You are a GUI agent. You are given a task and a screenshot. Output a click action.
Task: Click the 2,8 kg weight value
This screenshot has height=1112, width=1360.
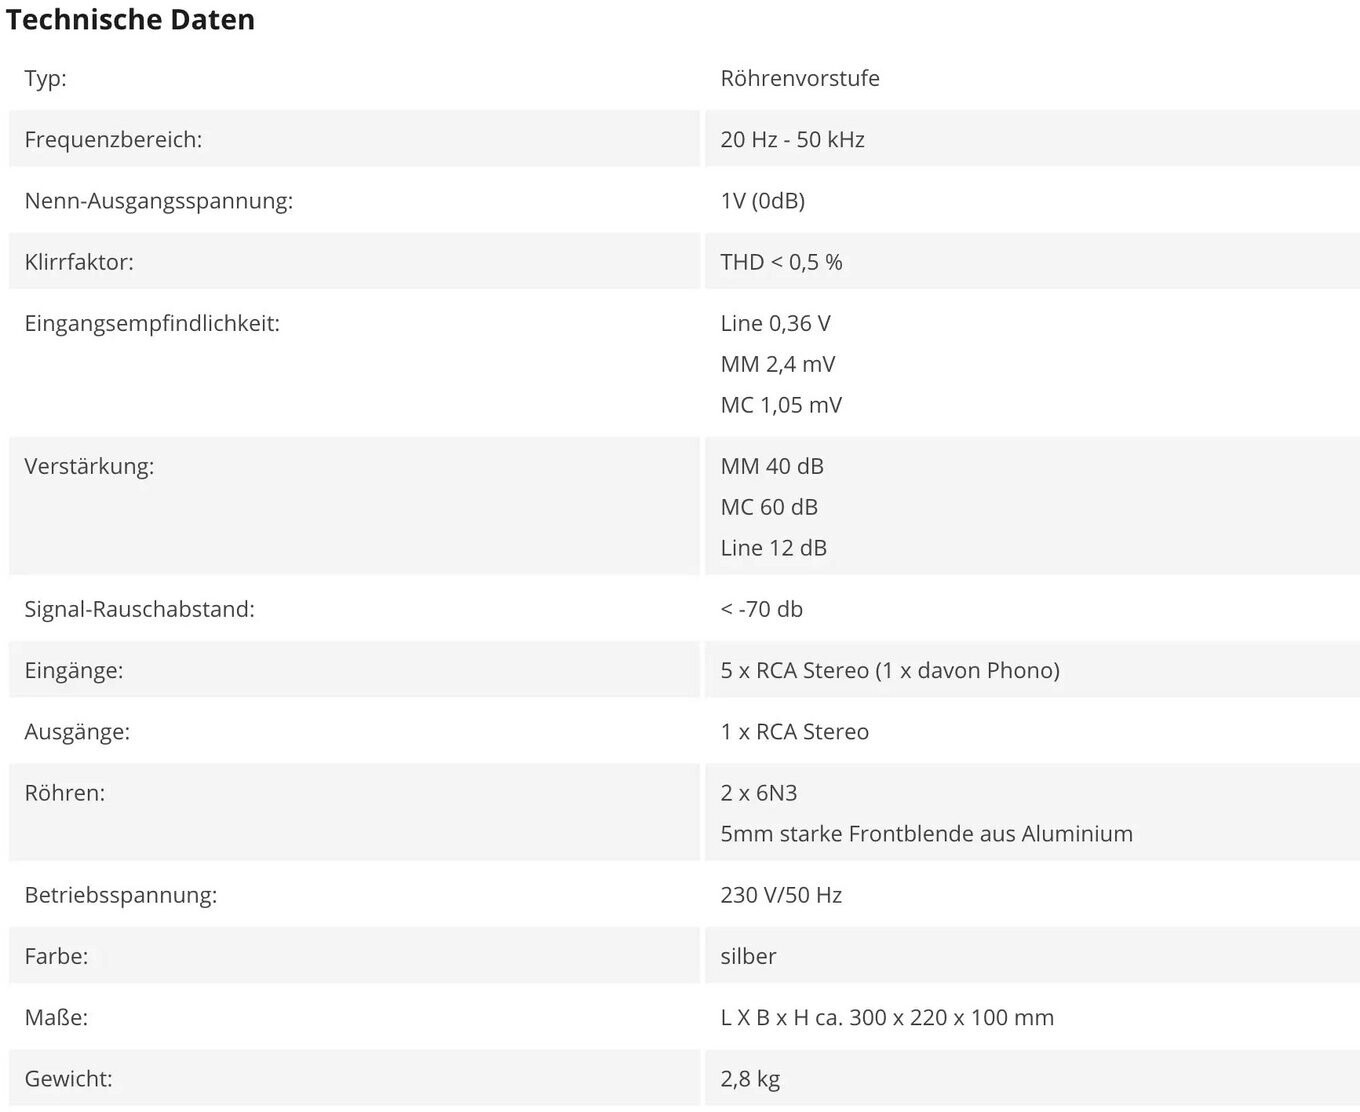(x=750, y=1078)
